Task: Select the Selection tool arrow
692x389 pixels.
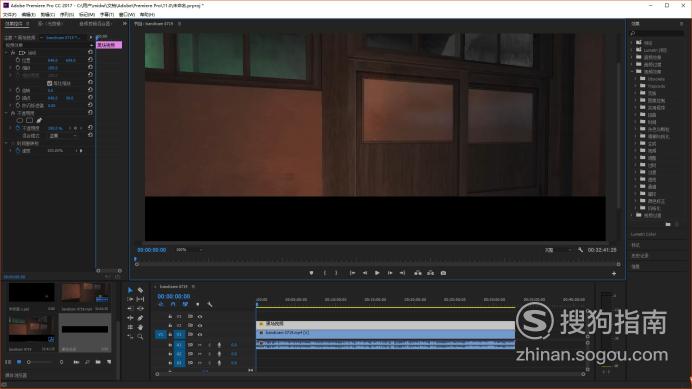Action: 130,290
